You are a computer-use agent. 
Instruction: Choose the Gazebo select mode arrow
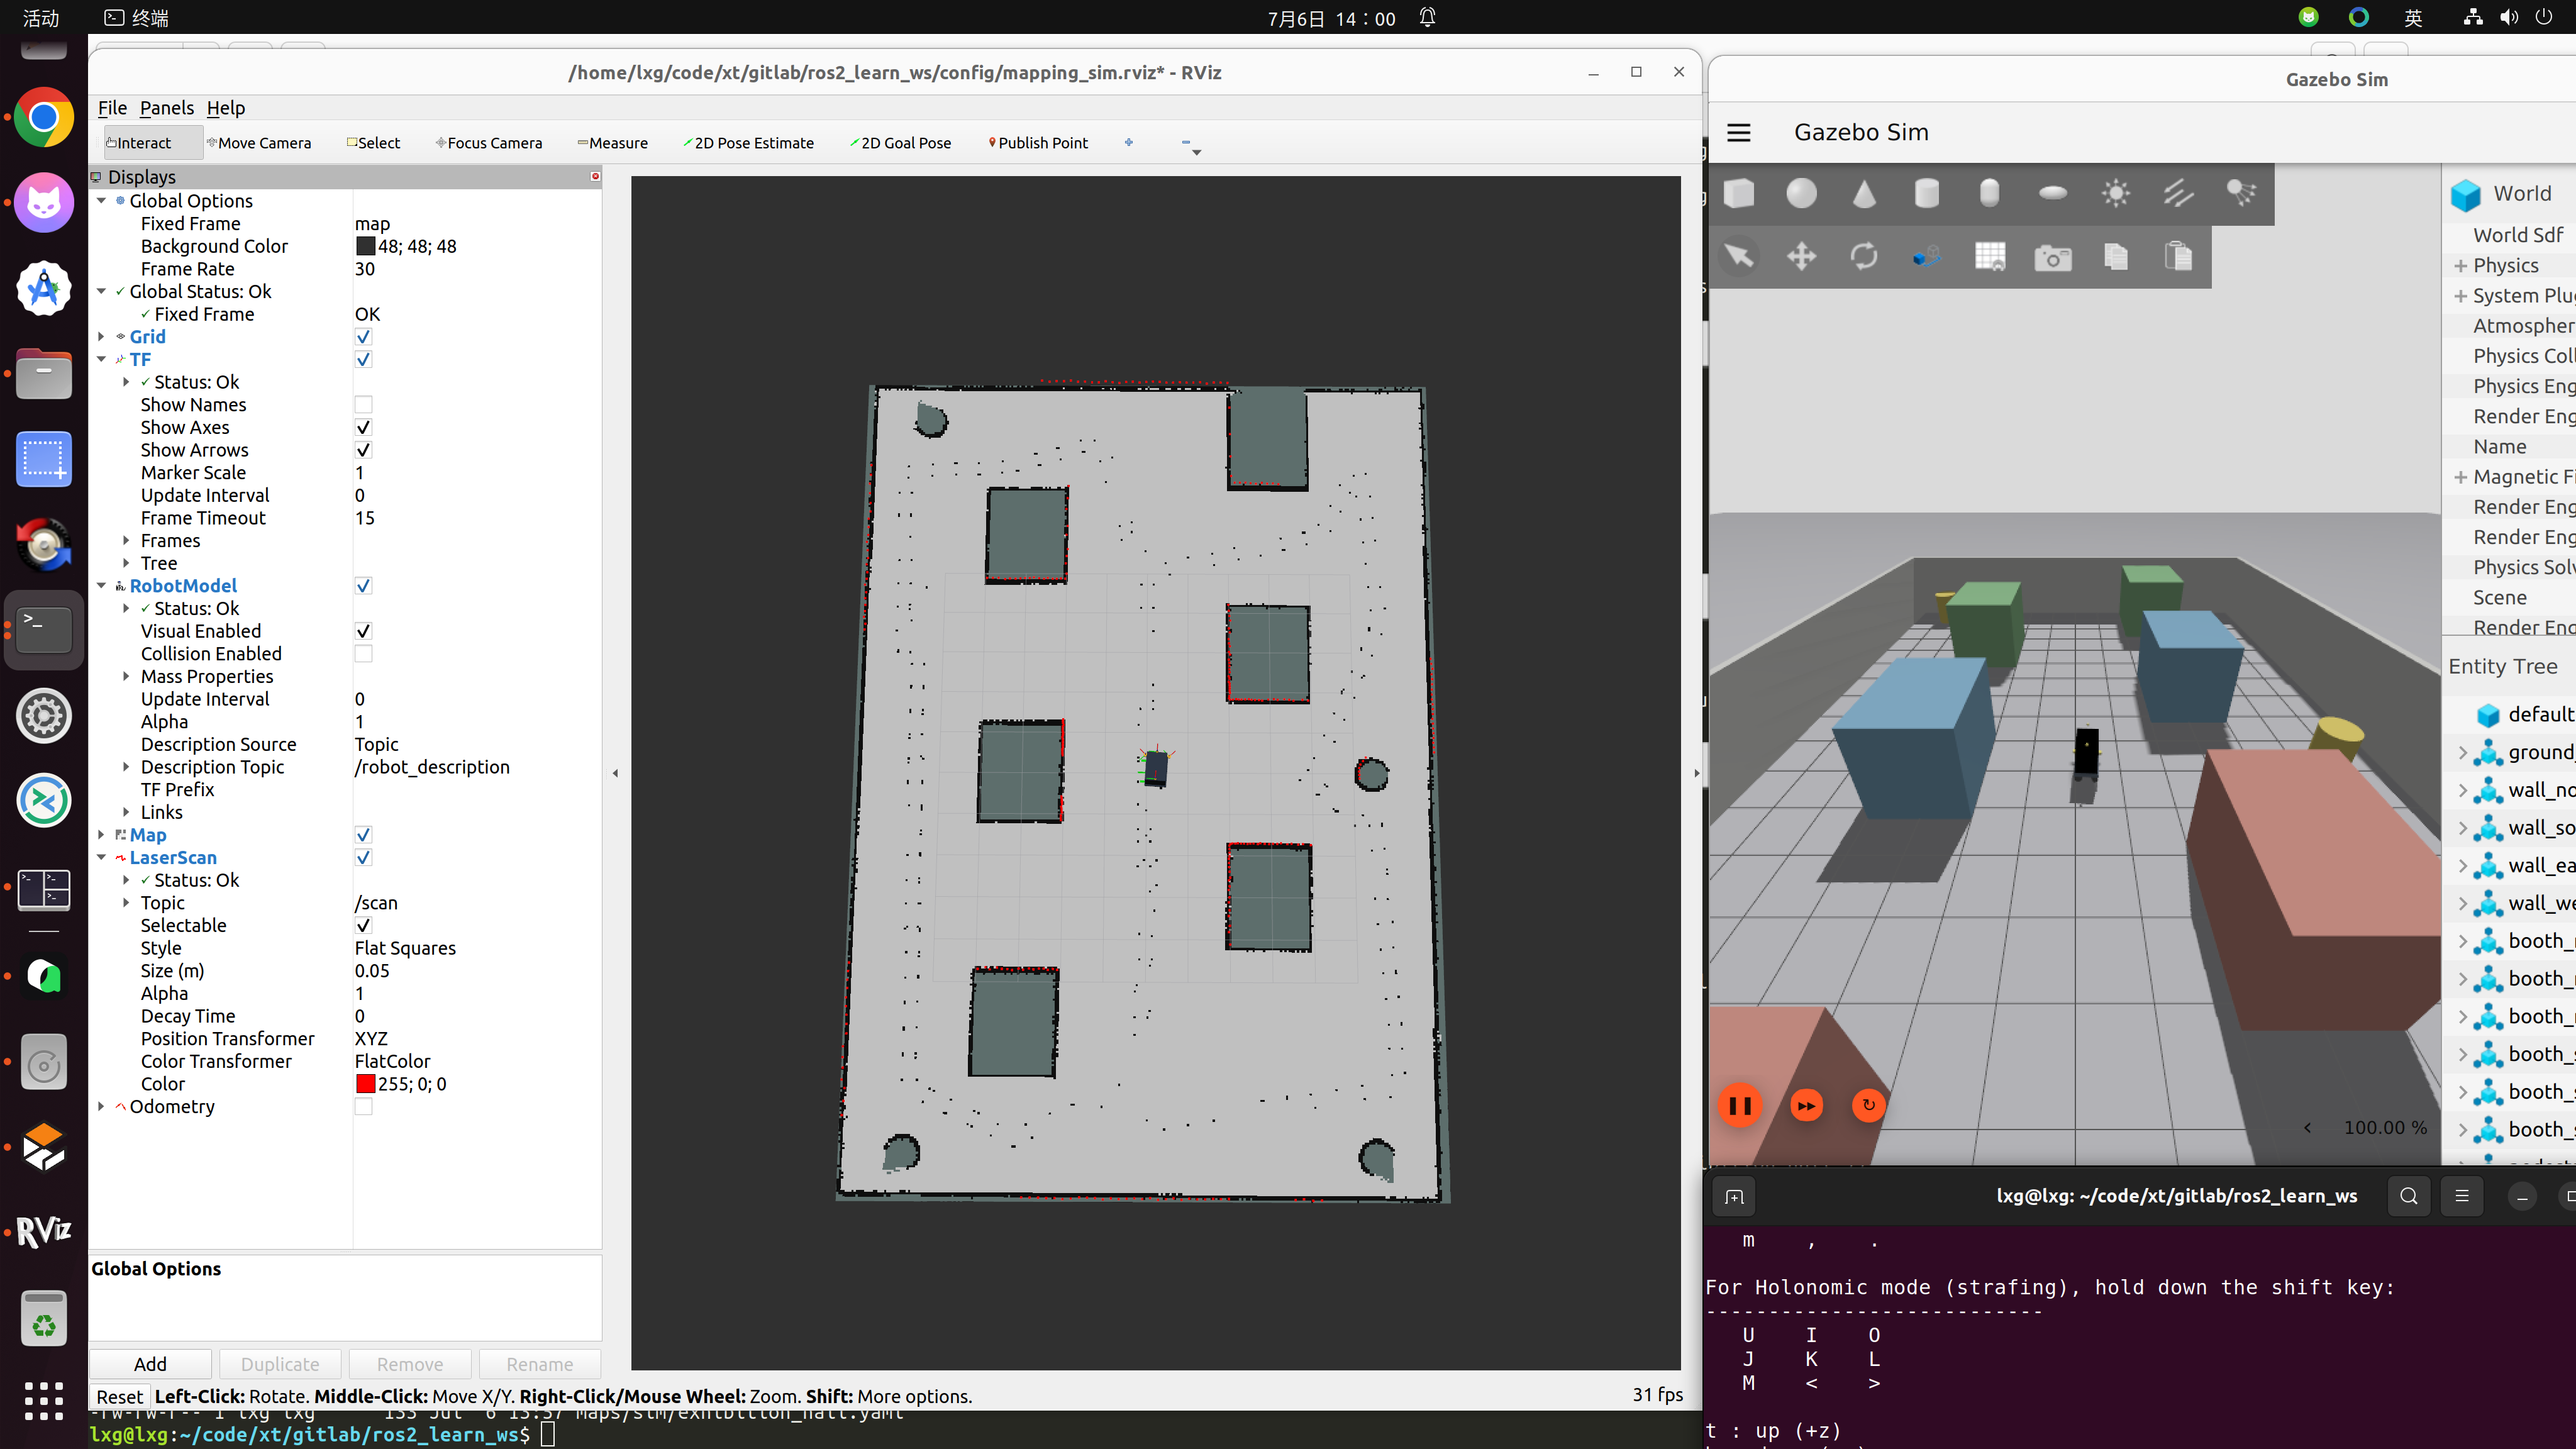pos(1739,257)
